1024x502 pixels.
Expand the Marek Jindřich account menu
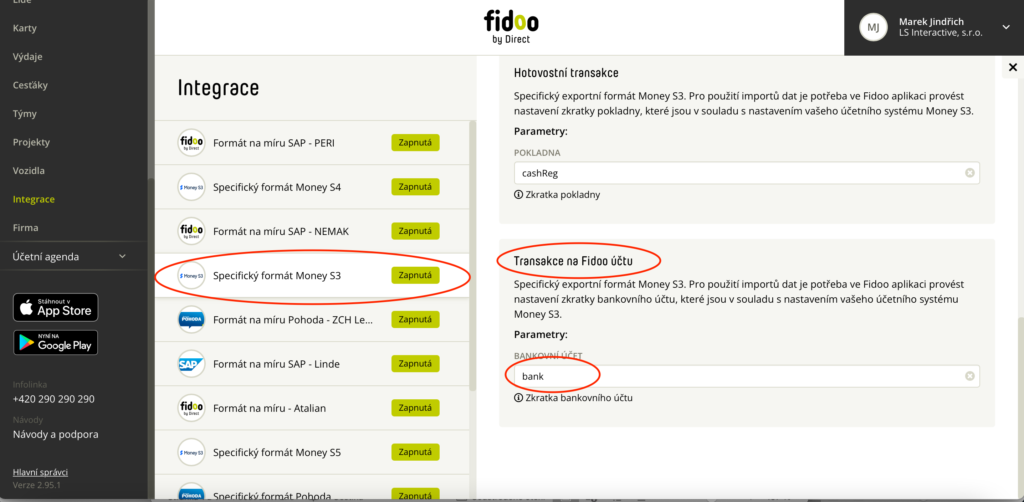(x=1005, y=27)
